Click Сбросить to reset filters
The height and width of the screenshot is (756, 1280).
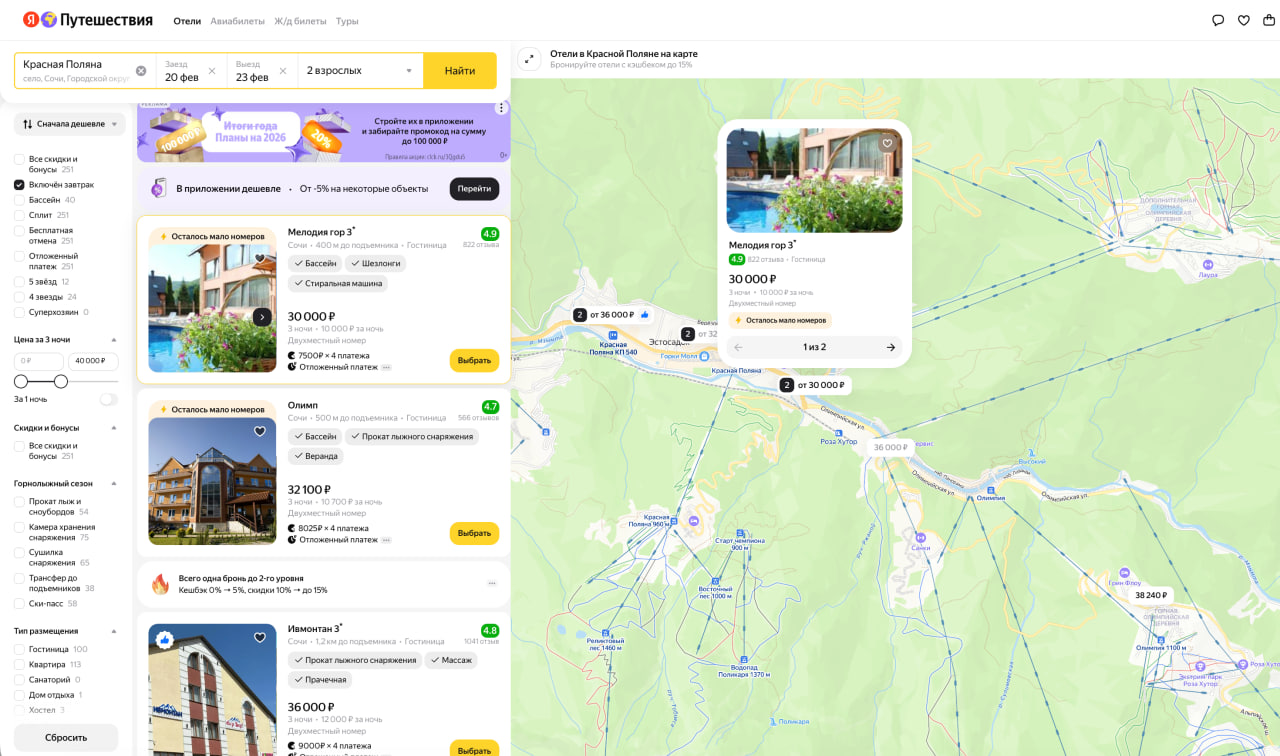(66, 737)
